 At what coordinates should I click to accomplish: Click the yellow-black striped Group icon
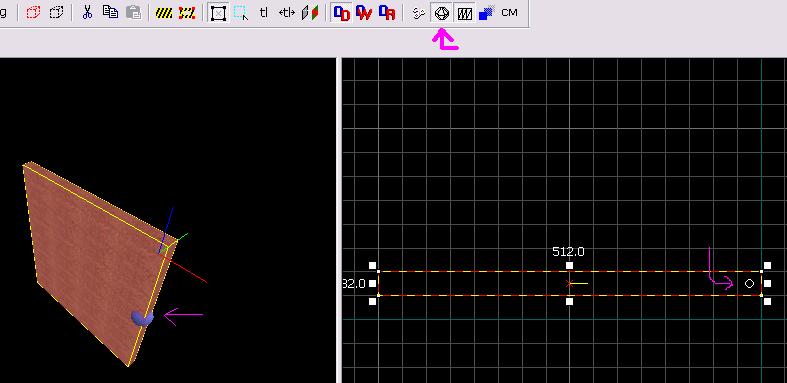(x=164, y=13)
